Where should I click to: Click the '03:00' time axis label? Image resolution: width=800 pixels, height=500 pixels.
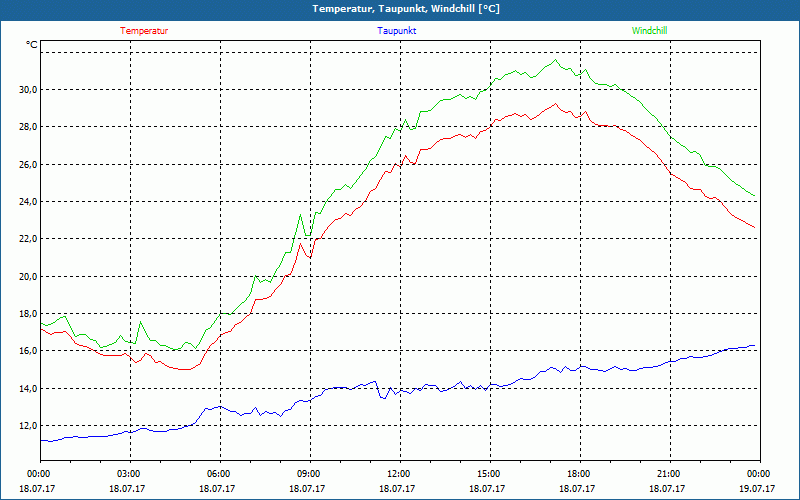tap(128, 474)
